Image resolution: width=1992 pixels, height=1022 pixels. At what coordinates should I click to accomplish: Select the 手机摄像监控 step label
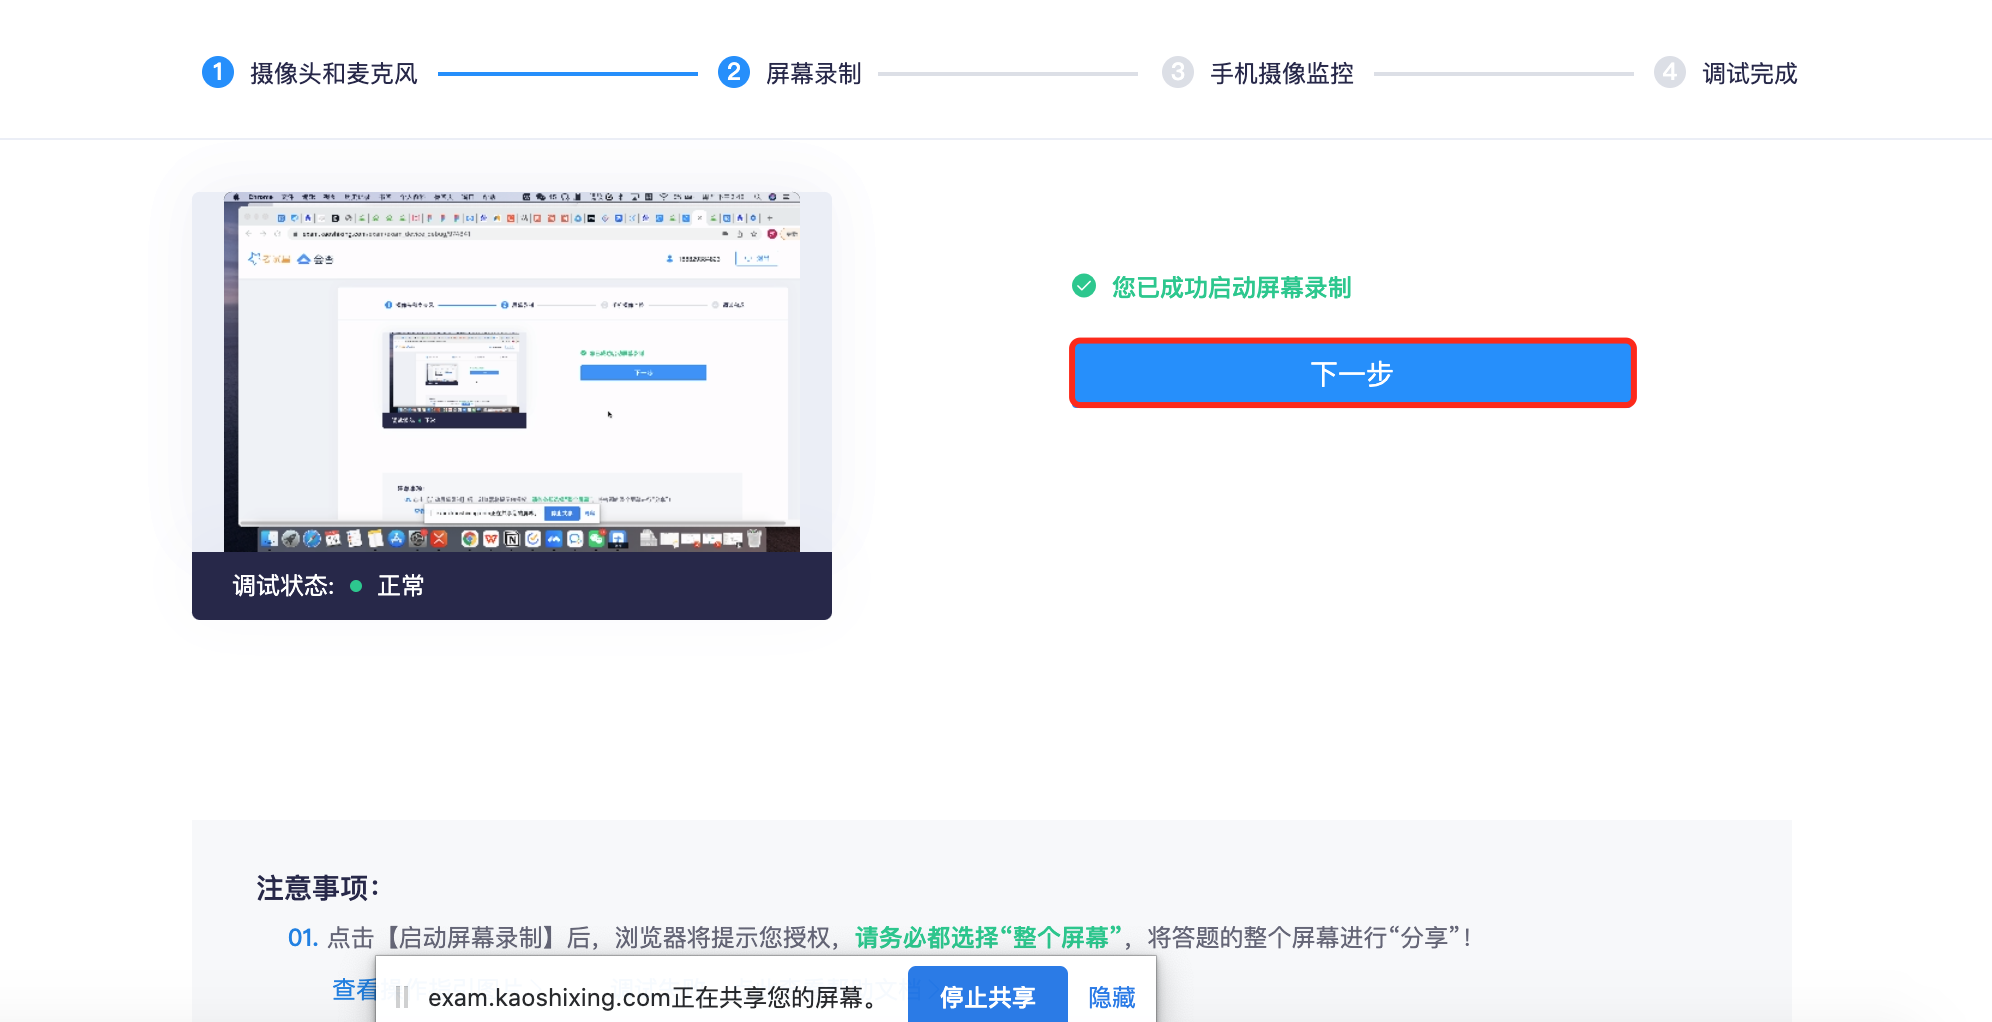pos(1281,74)
